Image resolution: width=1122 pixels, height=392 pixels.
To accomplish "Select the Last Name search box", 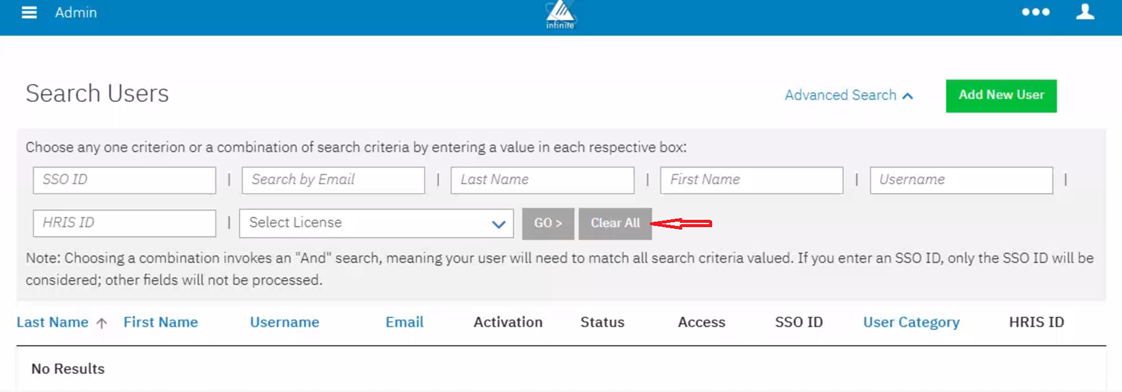I will coord(542,180).
